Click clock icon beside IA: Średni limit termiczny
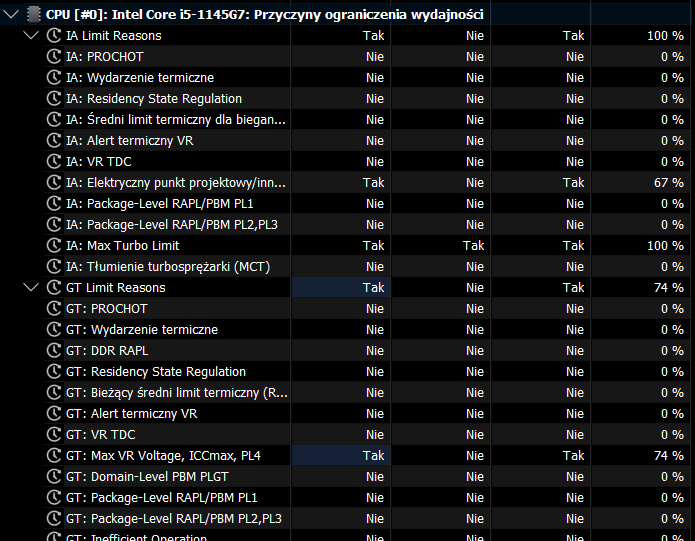The image size is (695, 541). pyautogui.click(x=54, y=120)
